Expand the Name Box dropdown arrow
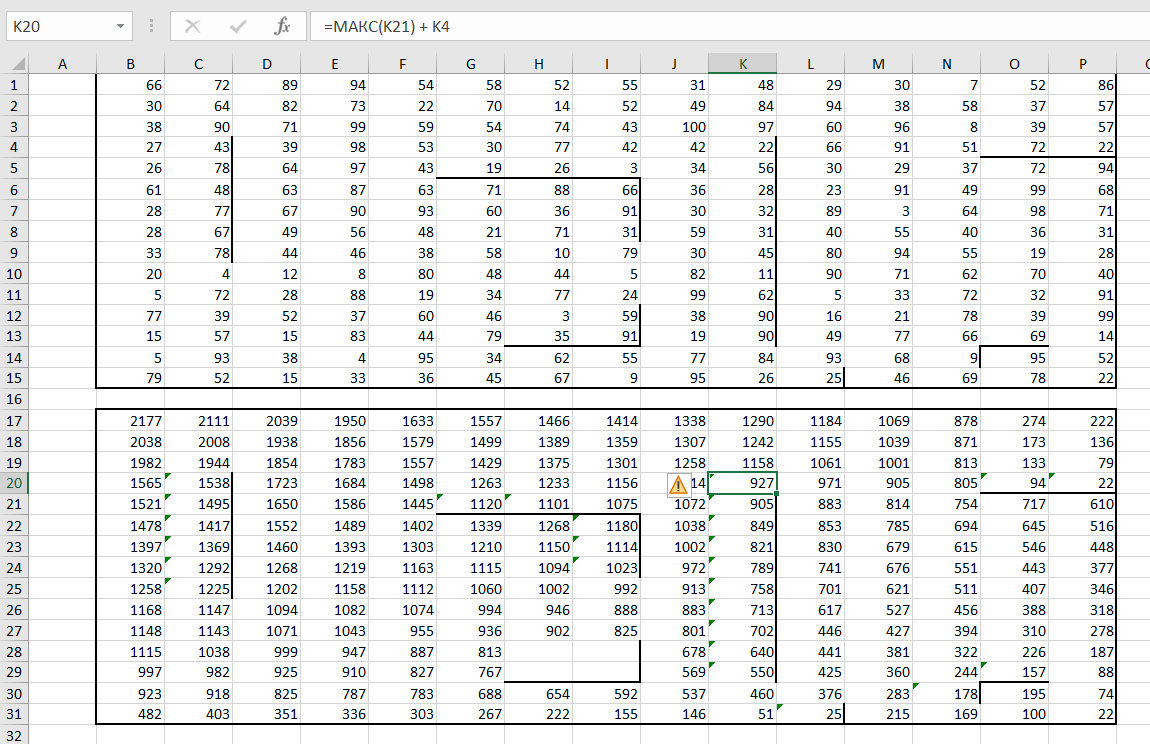The height and width of the screenshot is (744, 1150). 120,27
